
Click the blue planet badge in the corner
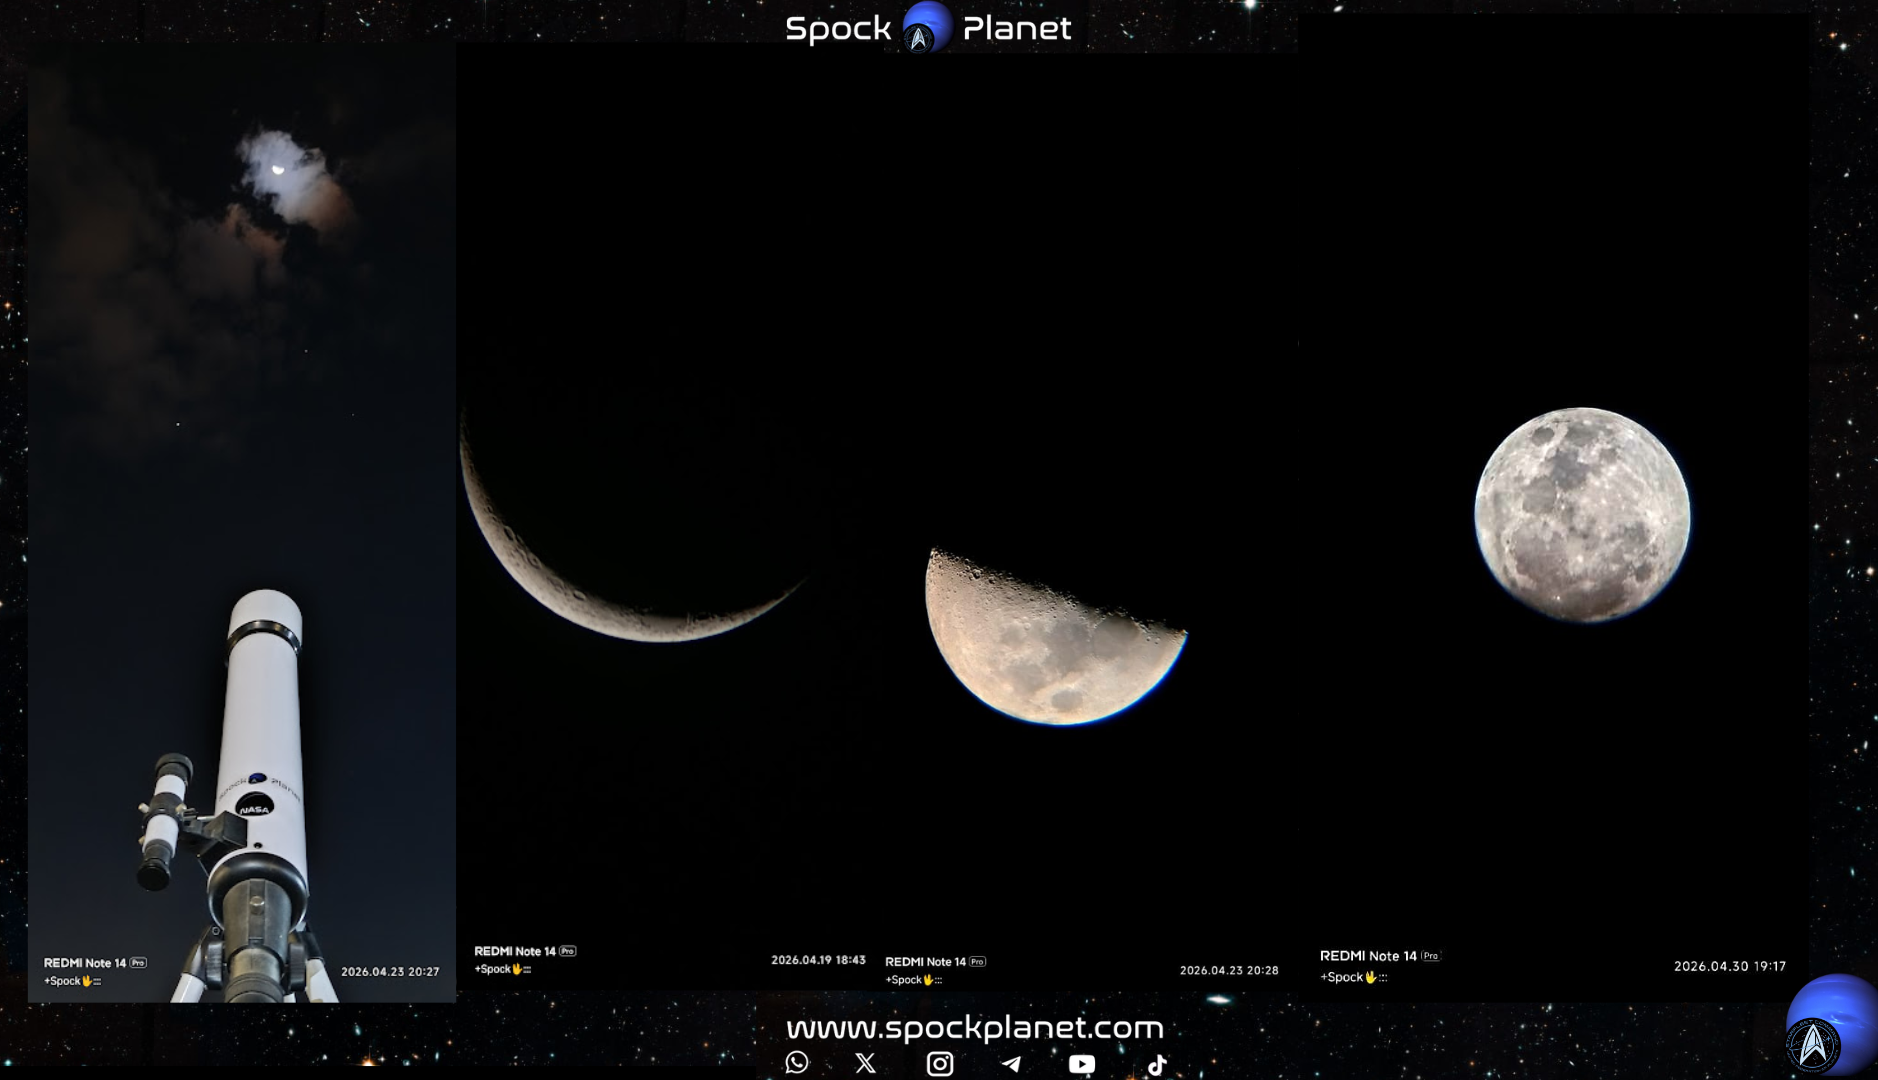tap(1830, 1026)
